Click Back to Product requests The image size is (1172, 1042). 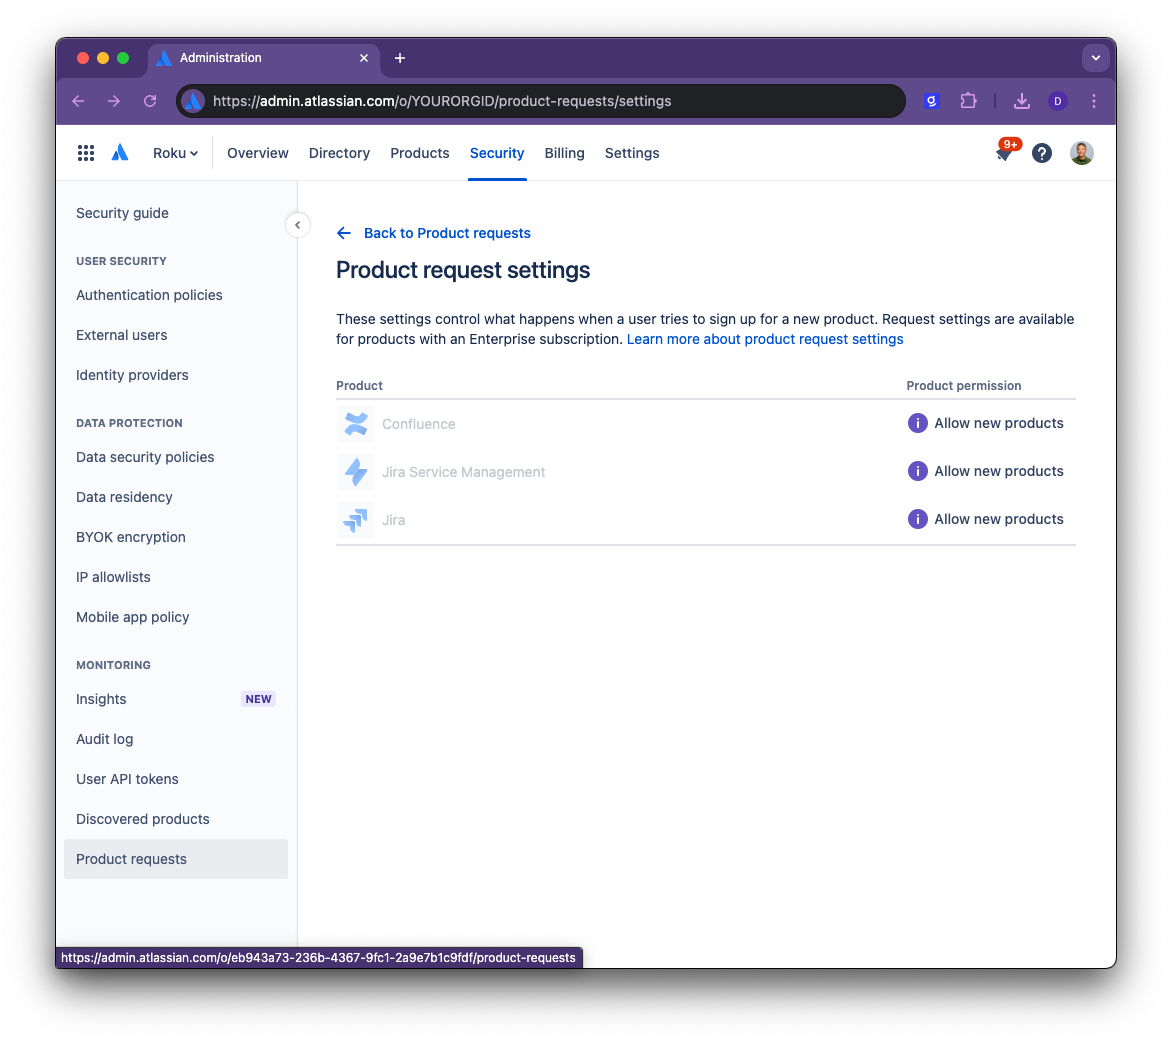pyautogui.click(x=447, y=233)
